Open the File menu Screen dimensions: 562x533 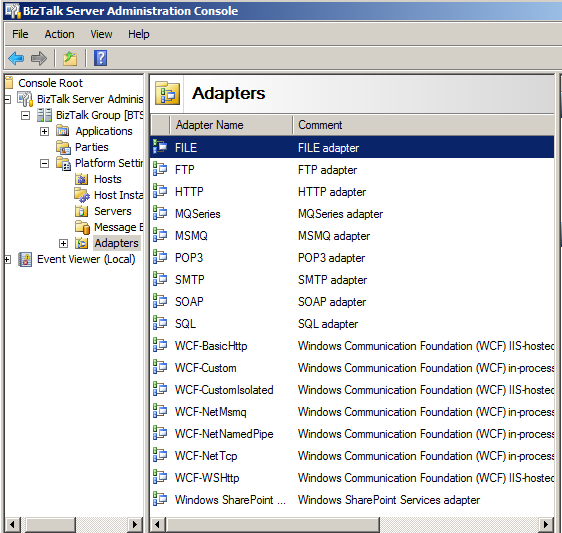[x=20, y=34]
